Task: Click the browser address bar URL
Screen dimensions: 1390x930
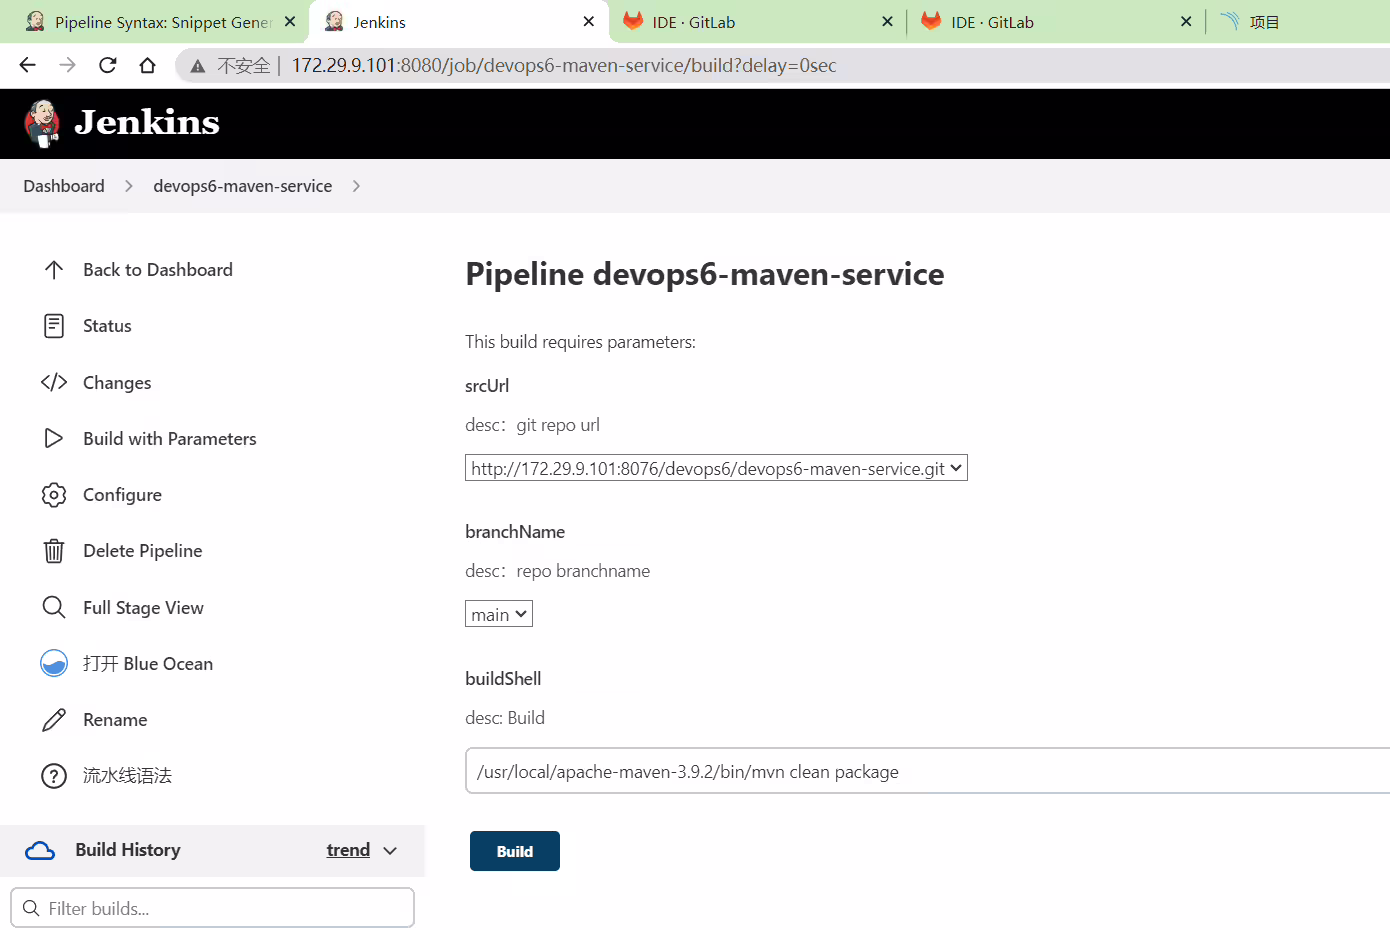Action: pos(564,66)
